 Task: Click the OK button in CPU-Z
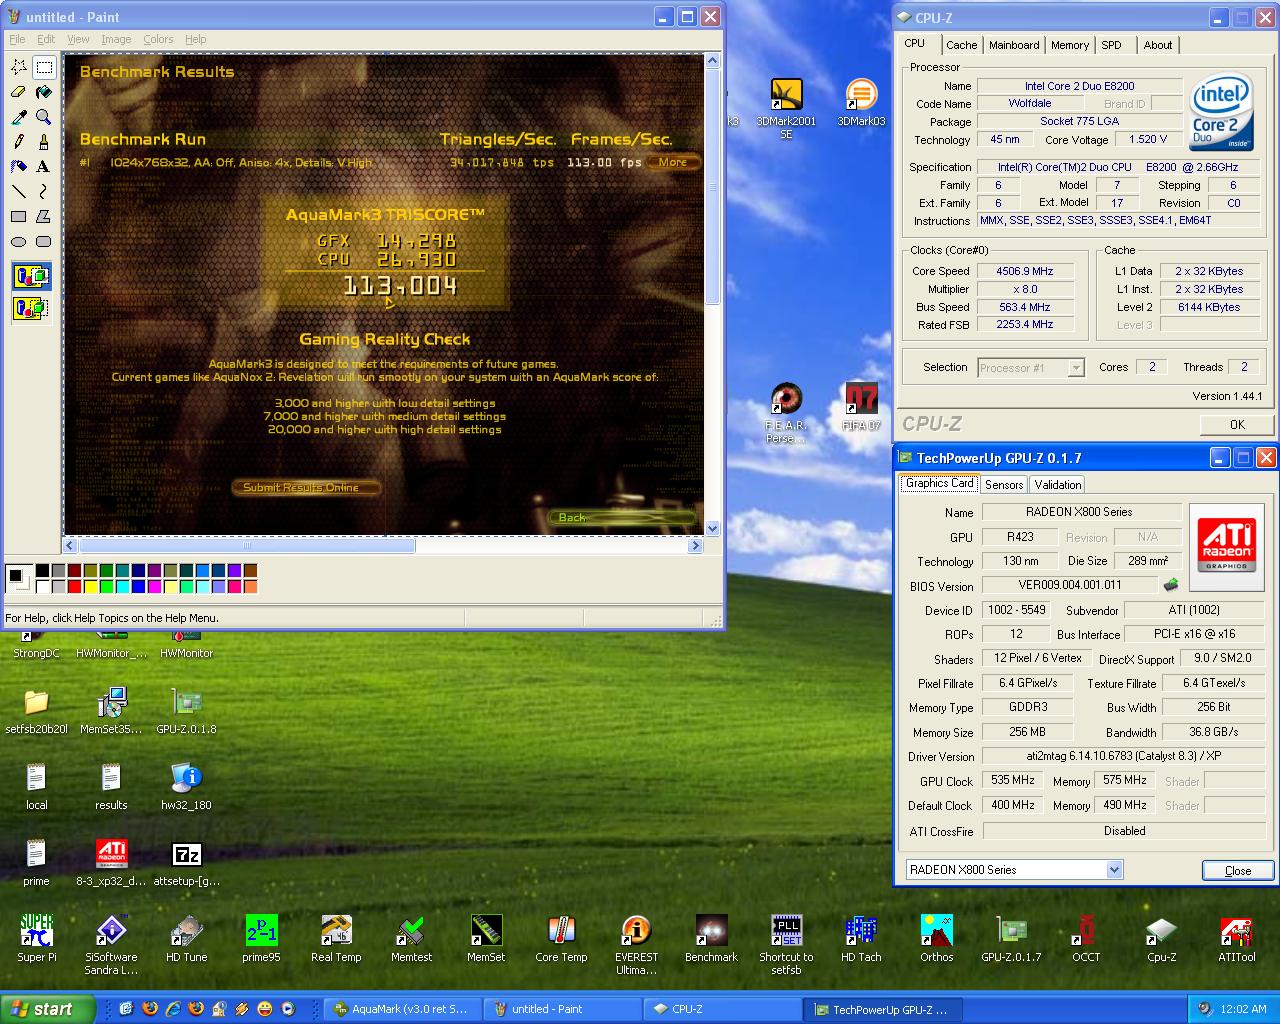coord(1237,424)
